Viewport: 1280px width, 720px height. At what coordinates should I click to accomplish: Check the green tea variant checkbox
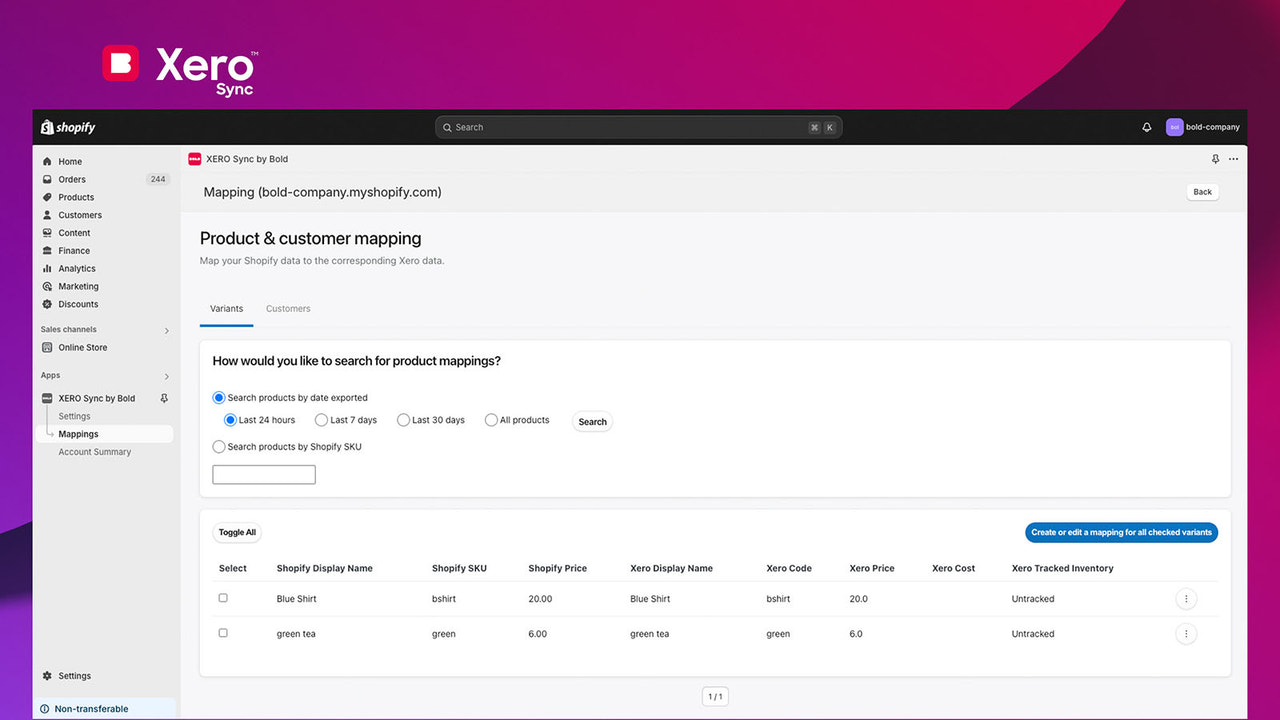(222, 632)
